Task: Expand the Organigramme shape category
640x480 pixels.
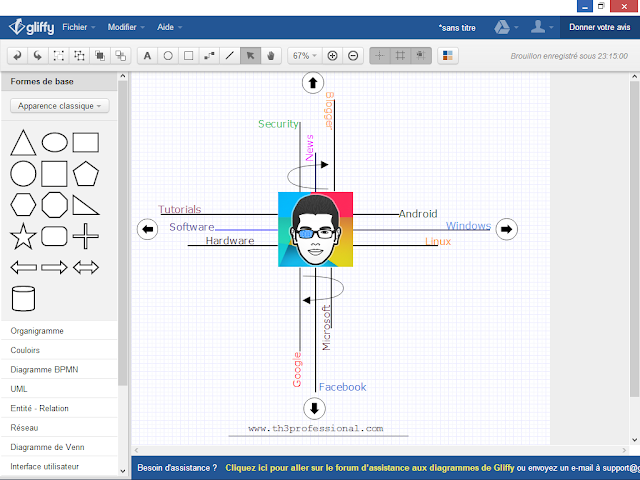Action: pos(59,331)
